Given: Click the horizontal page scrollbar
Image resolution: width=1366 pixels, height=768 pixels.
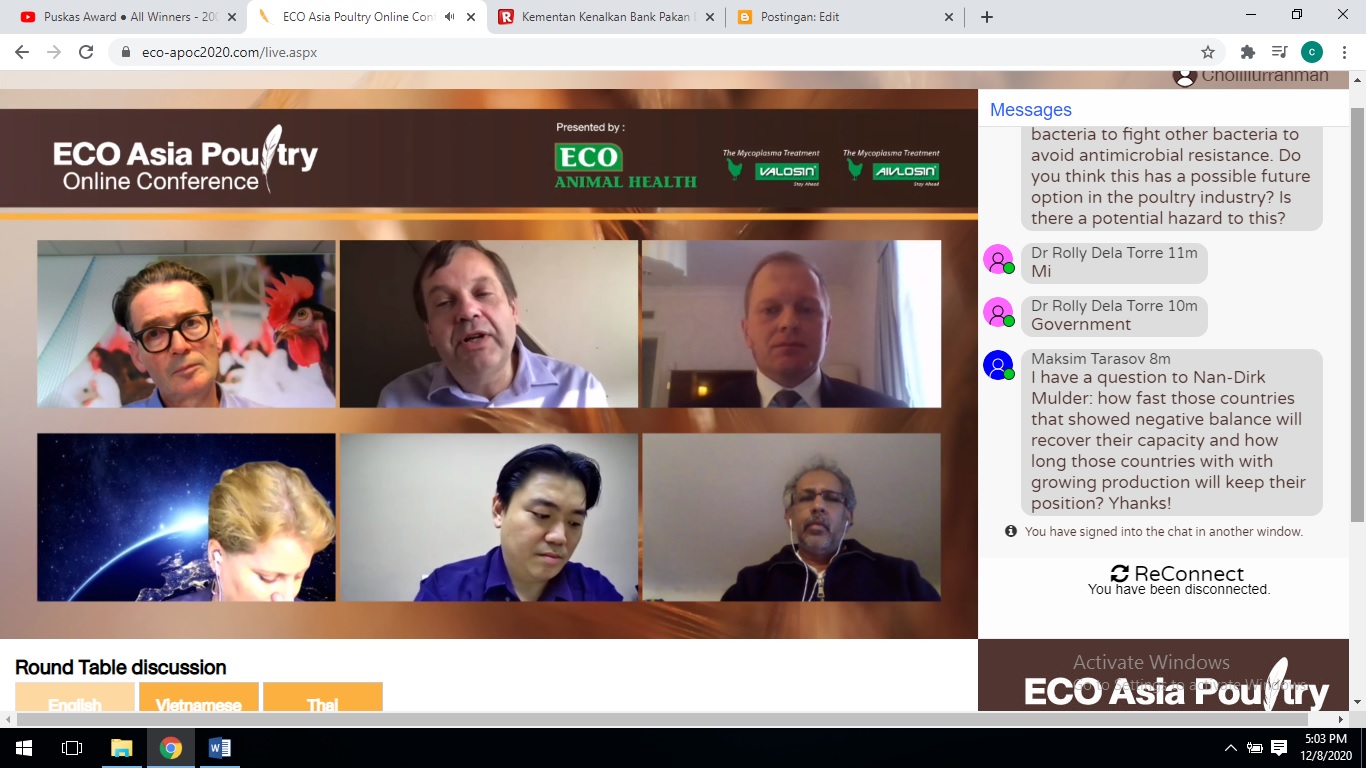Looking at the screenshot, I should [x=662, y=719].
